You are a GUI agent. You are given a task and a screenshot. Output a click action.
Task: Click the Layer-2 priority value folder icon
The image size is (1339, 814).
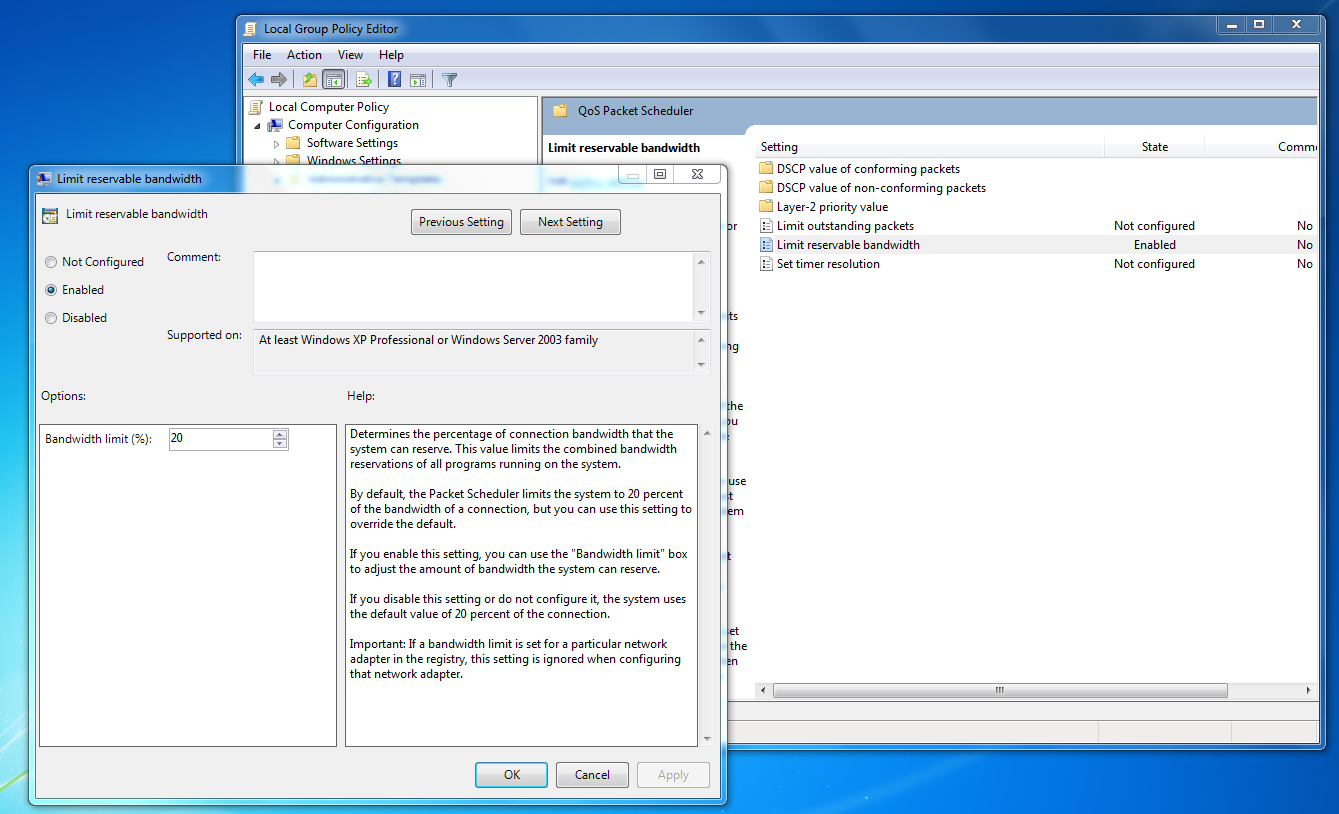tap(766, 207)
